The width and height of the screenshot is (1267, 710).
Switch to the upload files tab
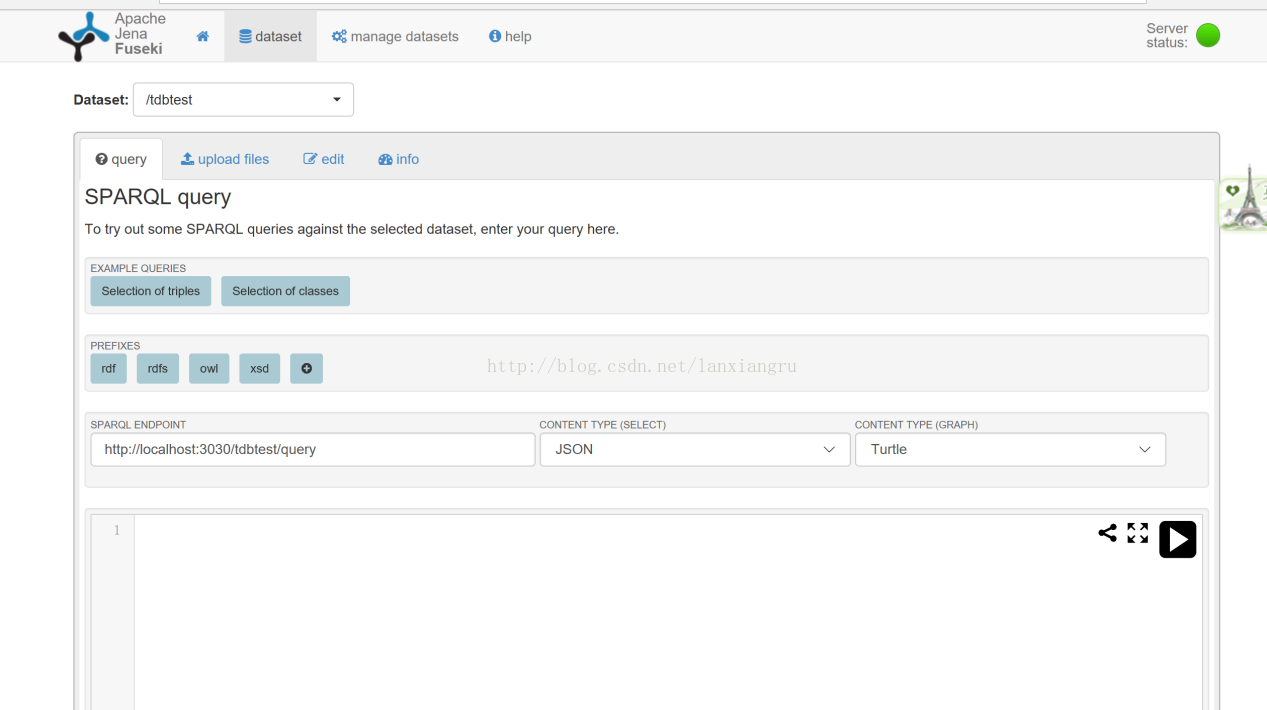(x=225, y=159)
